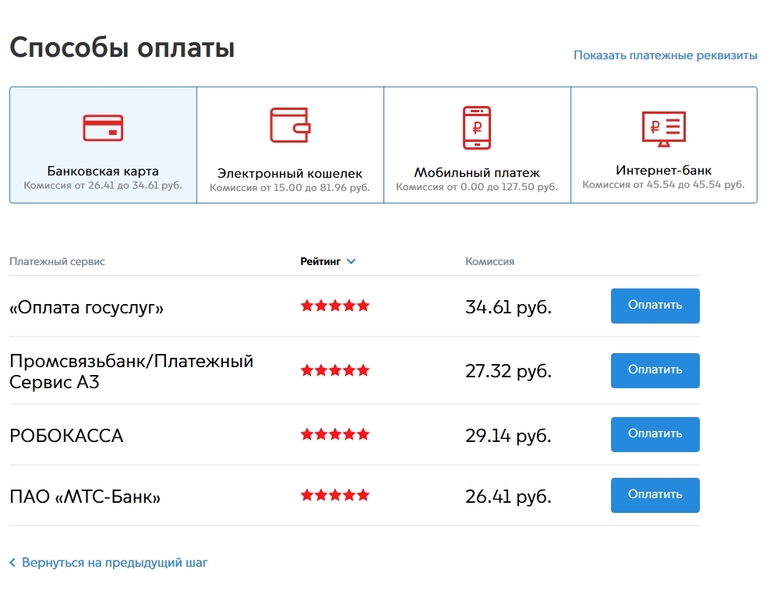Sort by Платежный сервис column header
The image size is (770, 601).
57,262
